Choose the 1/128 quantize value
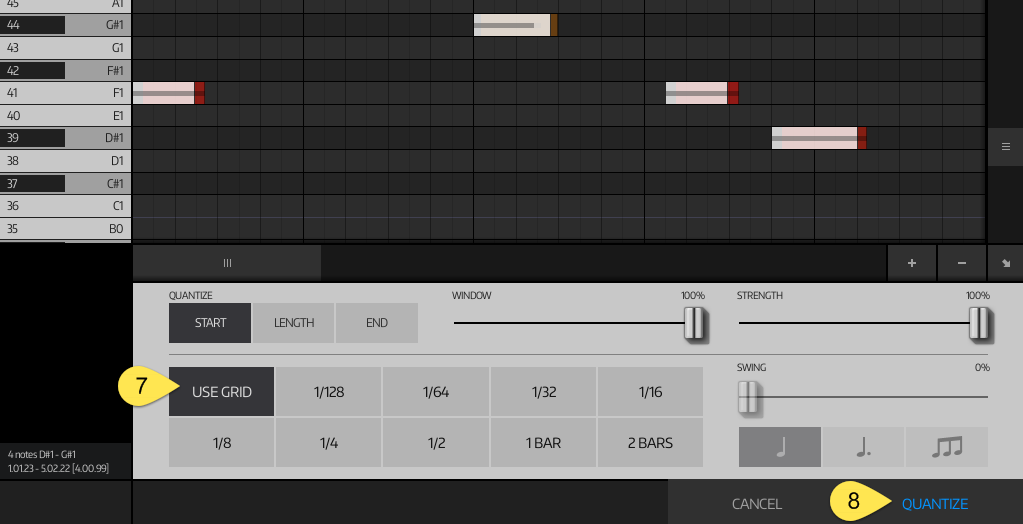The height and width of the screenshot is (524, 1023). 329,392
